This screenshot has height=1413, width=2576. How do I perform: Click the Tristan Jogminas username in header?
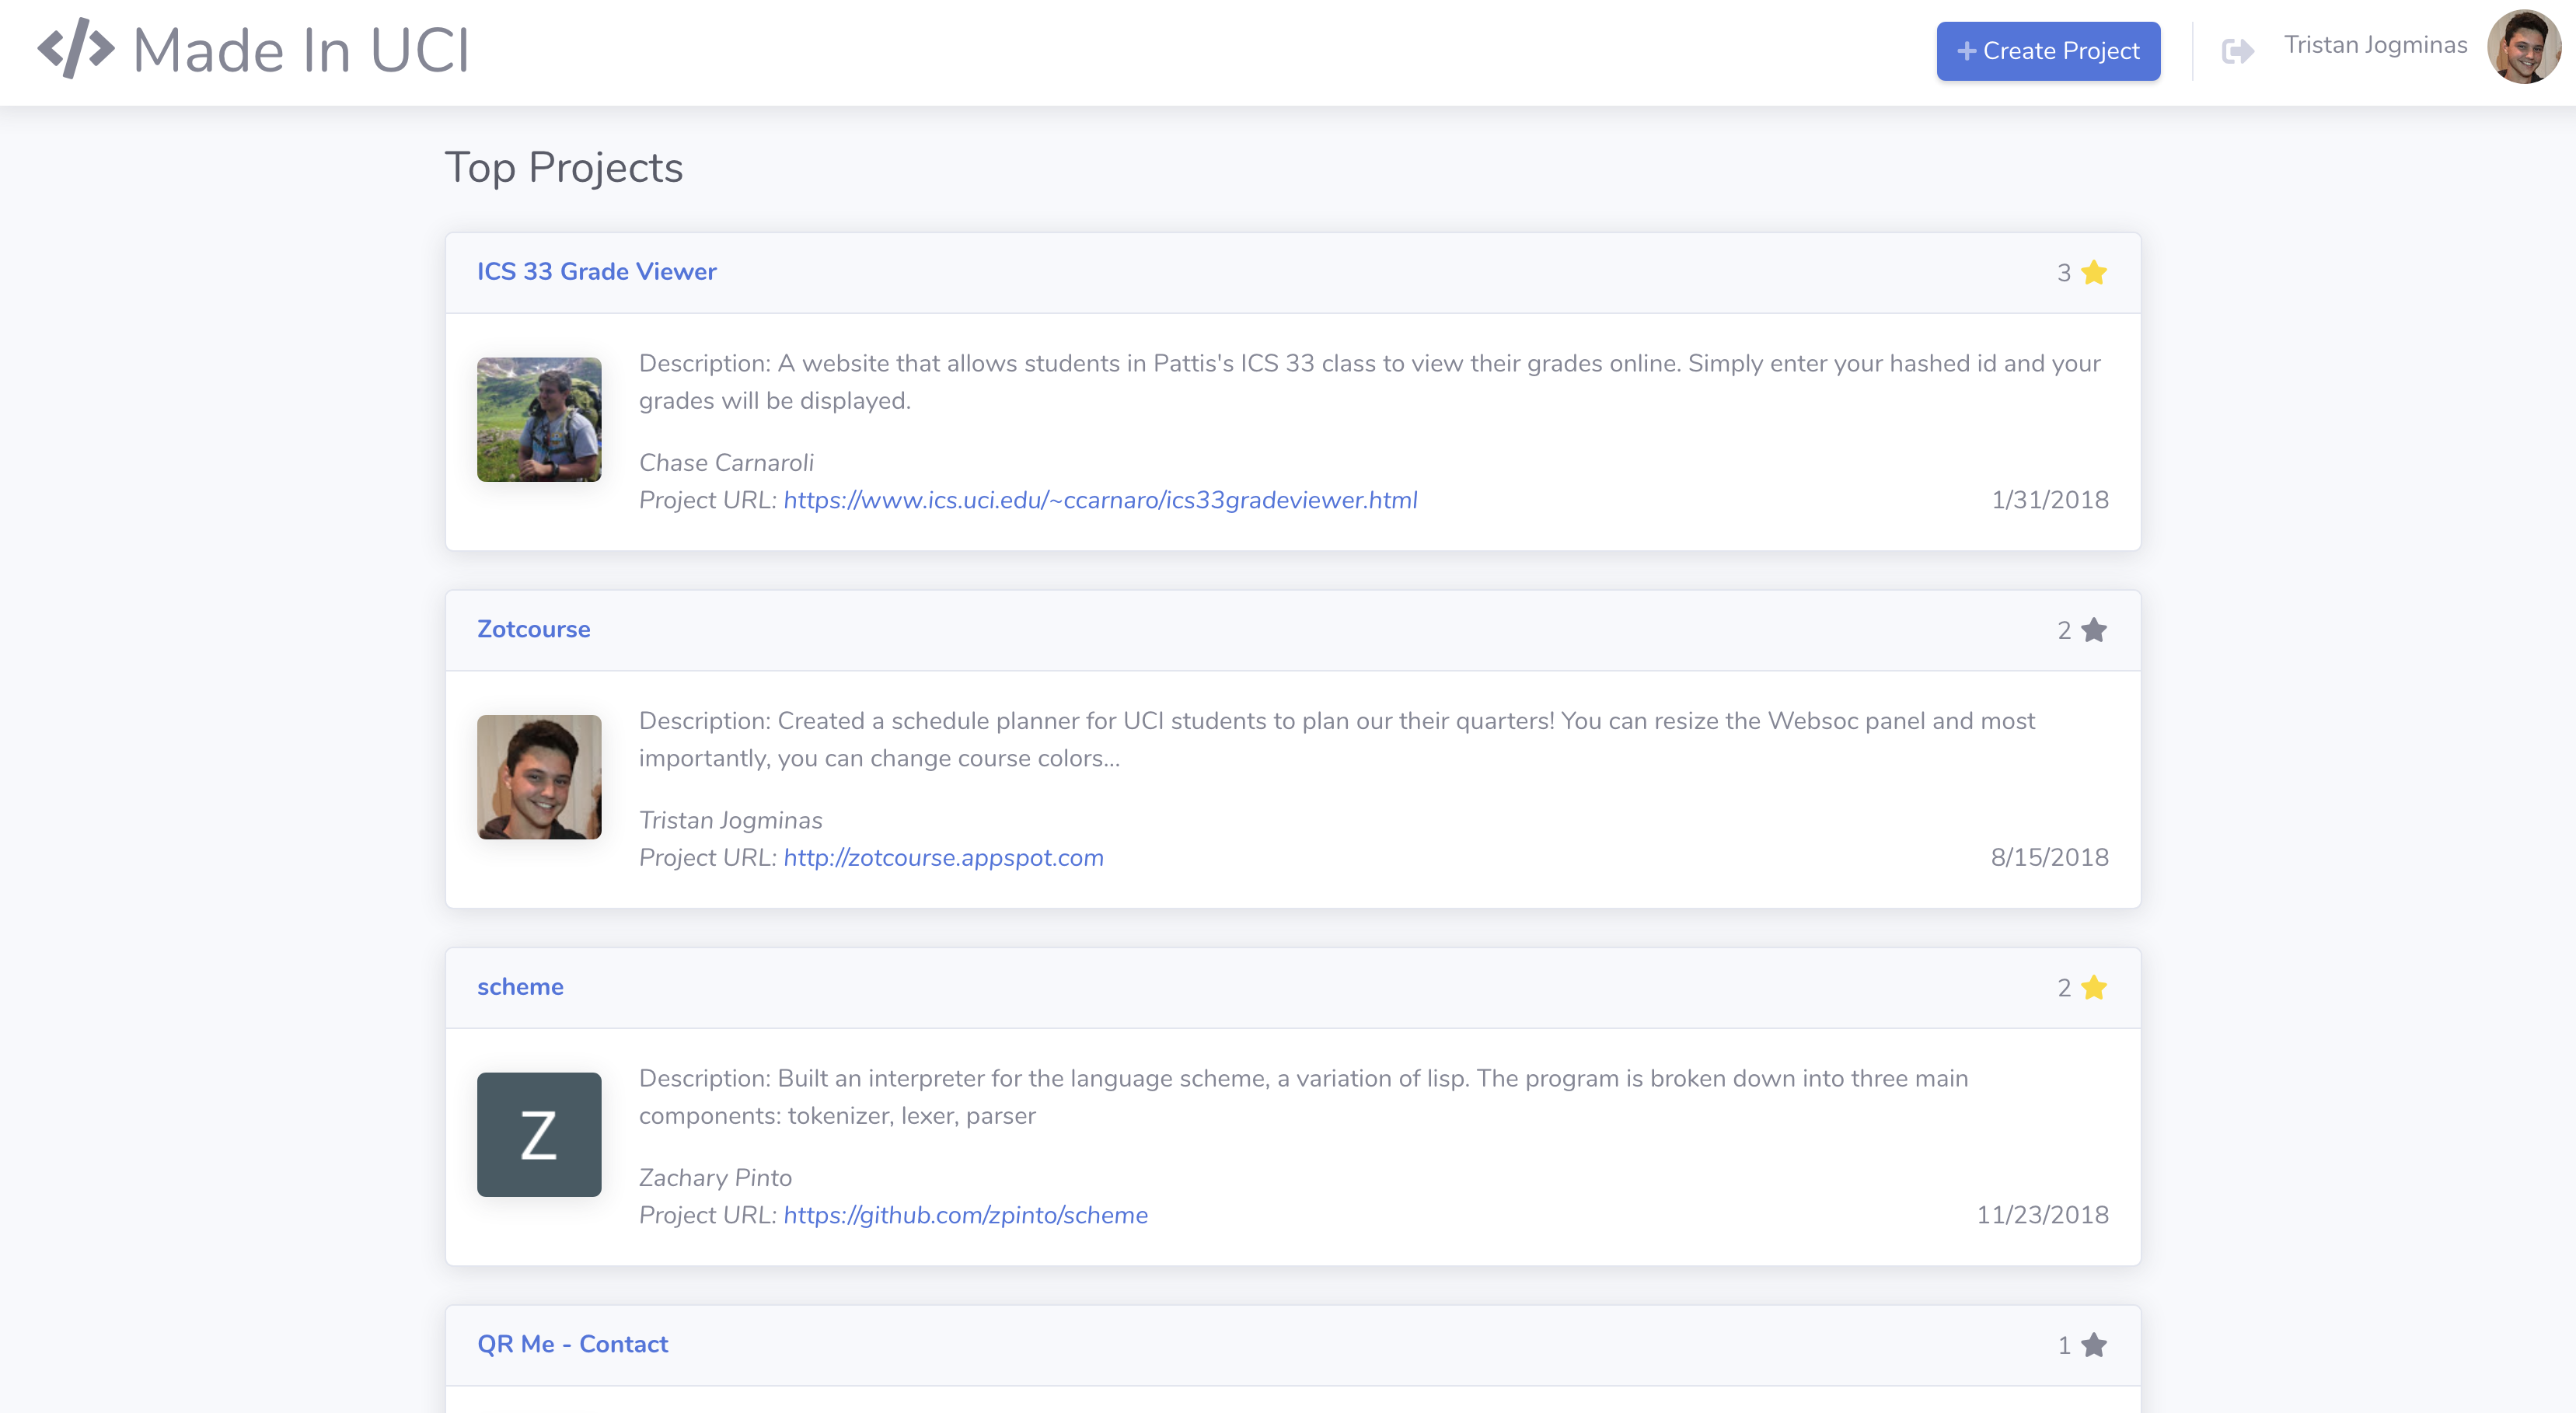[2375, 45]
